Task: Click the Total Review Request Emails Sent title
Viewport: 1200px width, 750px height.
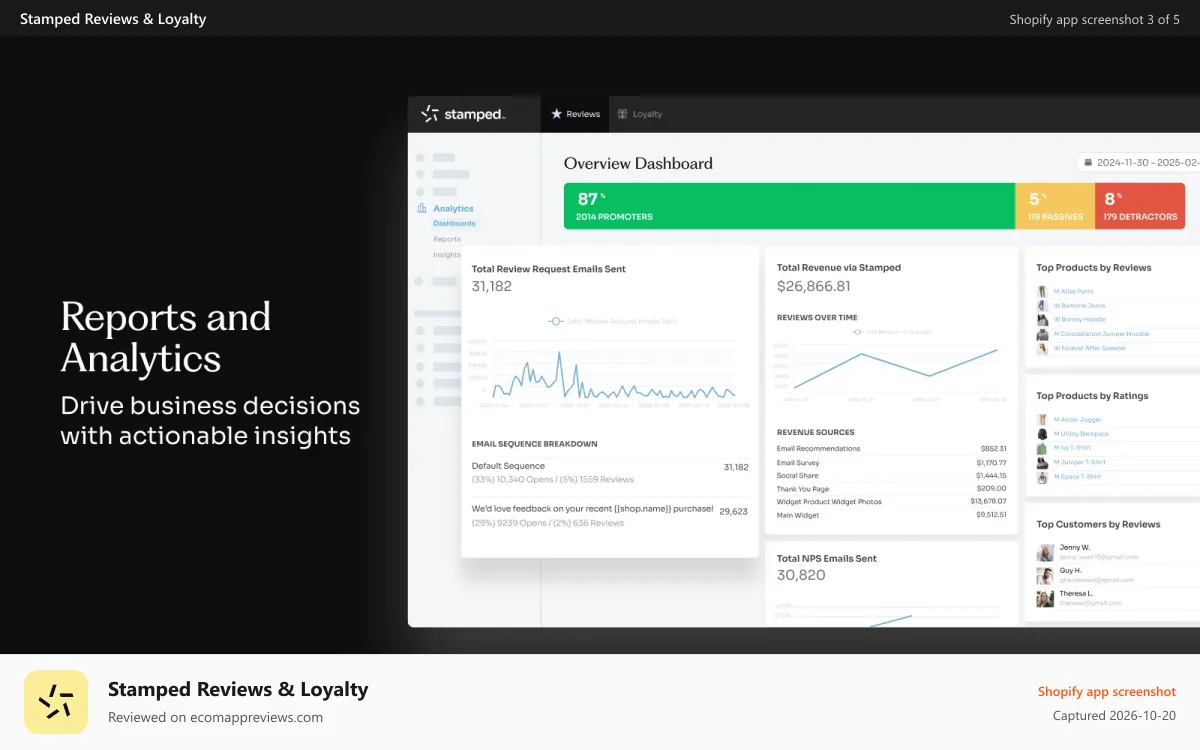Action: pos(548,269)
